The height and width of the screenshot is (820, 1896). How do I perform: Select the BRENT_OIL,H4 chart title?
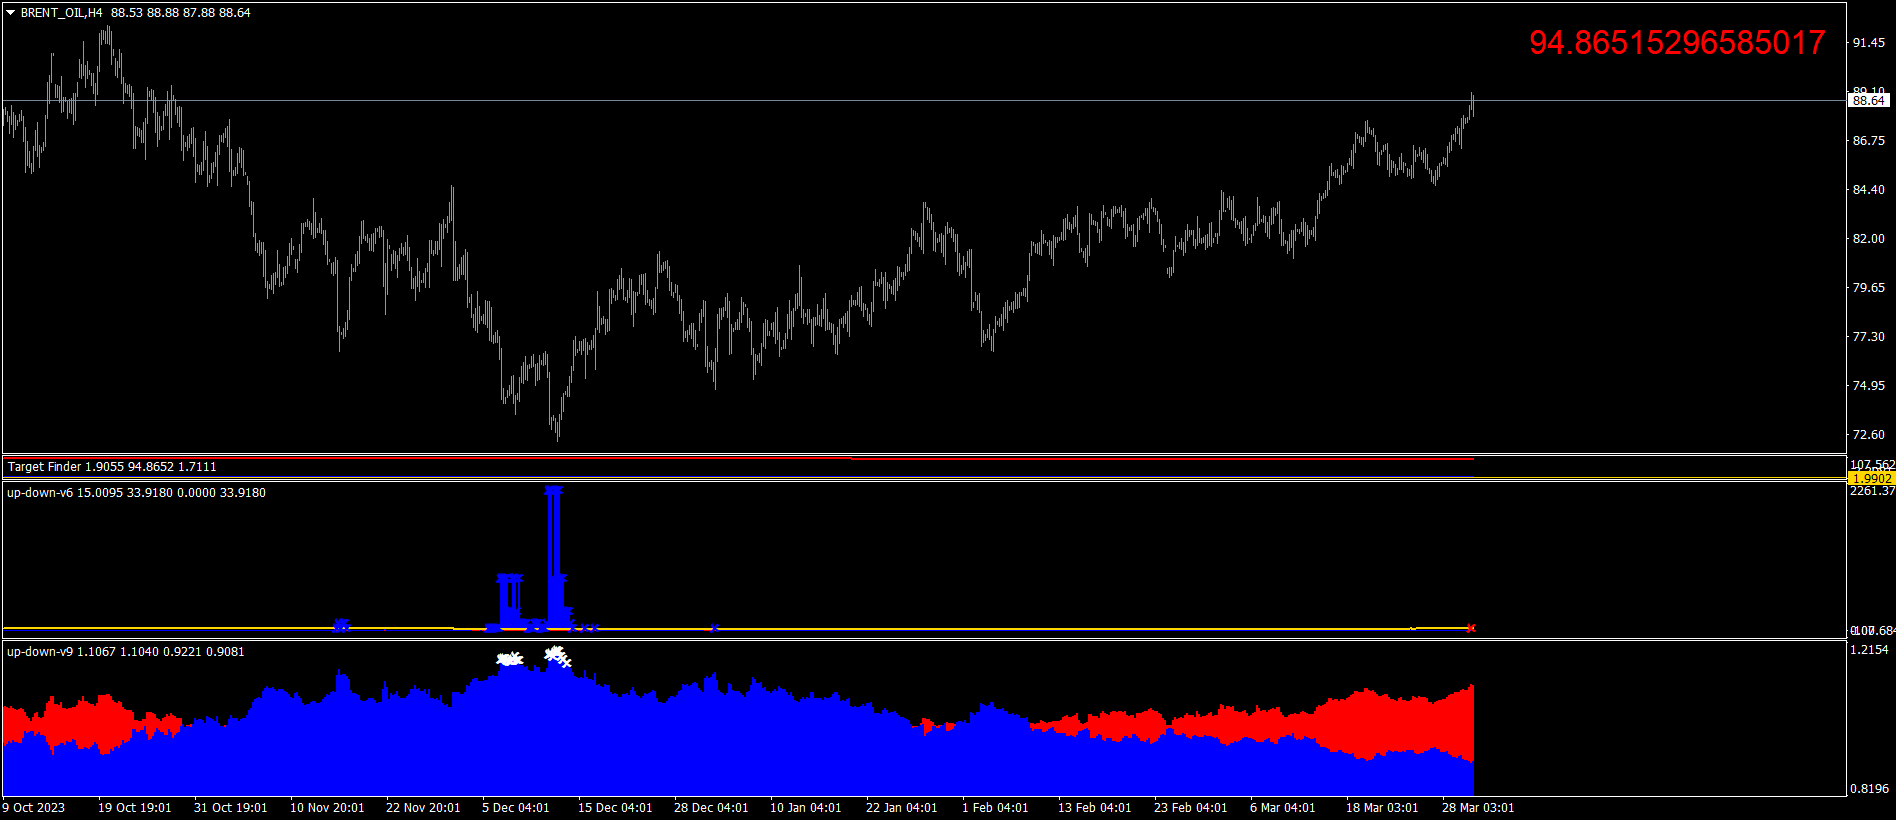(61, 13)
